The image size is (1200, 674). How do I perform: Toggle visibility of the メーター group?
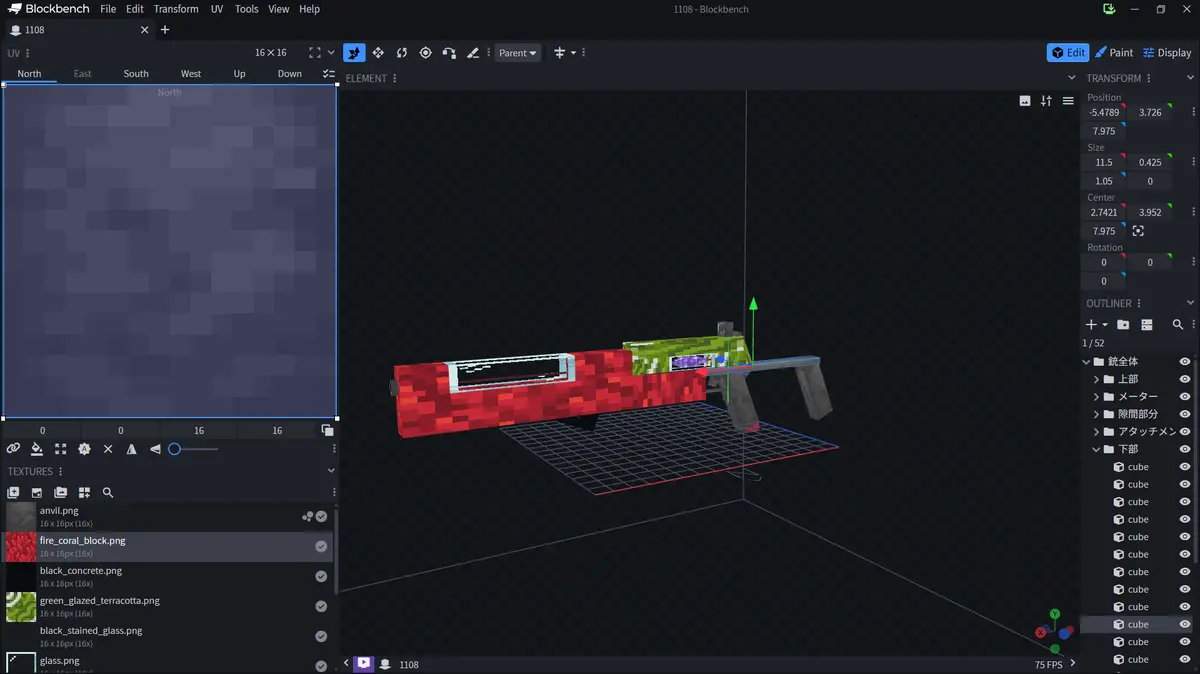tap(1185, 397)
